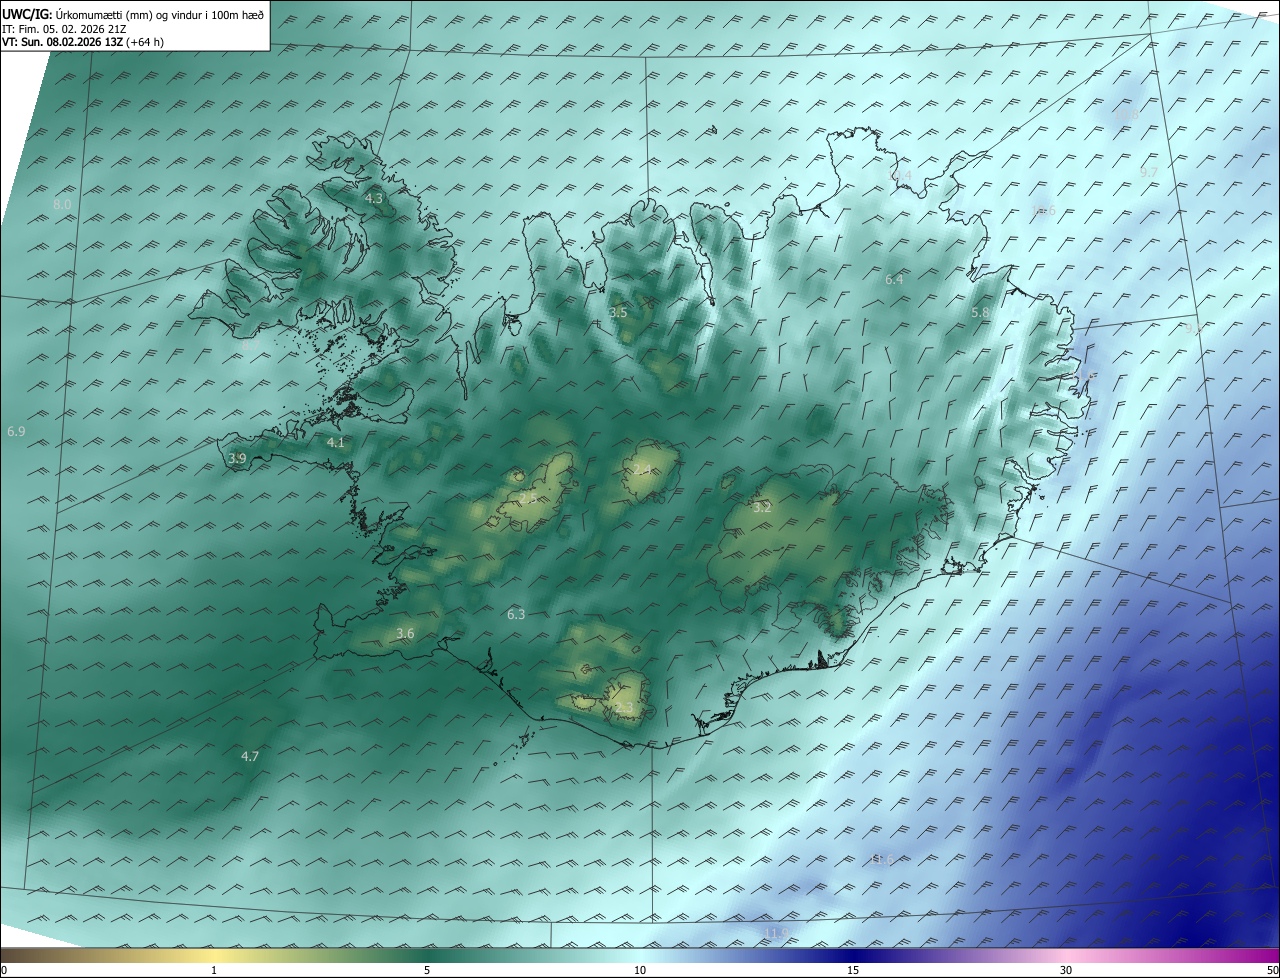Click the 11.6 value in the southern sea
Image resolution: width=1280 pixels, height=978 pixels.
point(882,859)
